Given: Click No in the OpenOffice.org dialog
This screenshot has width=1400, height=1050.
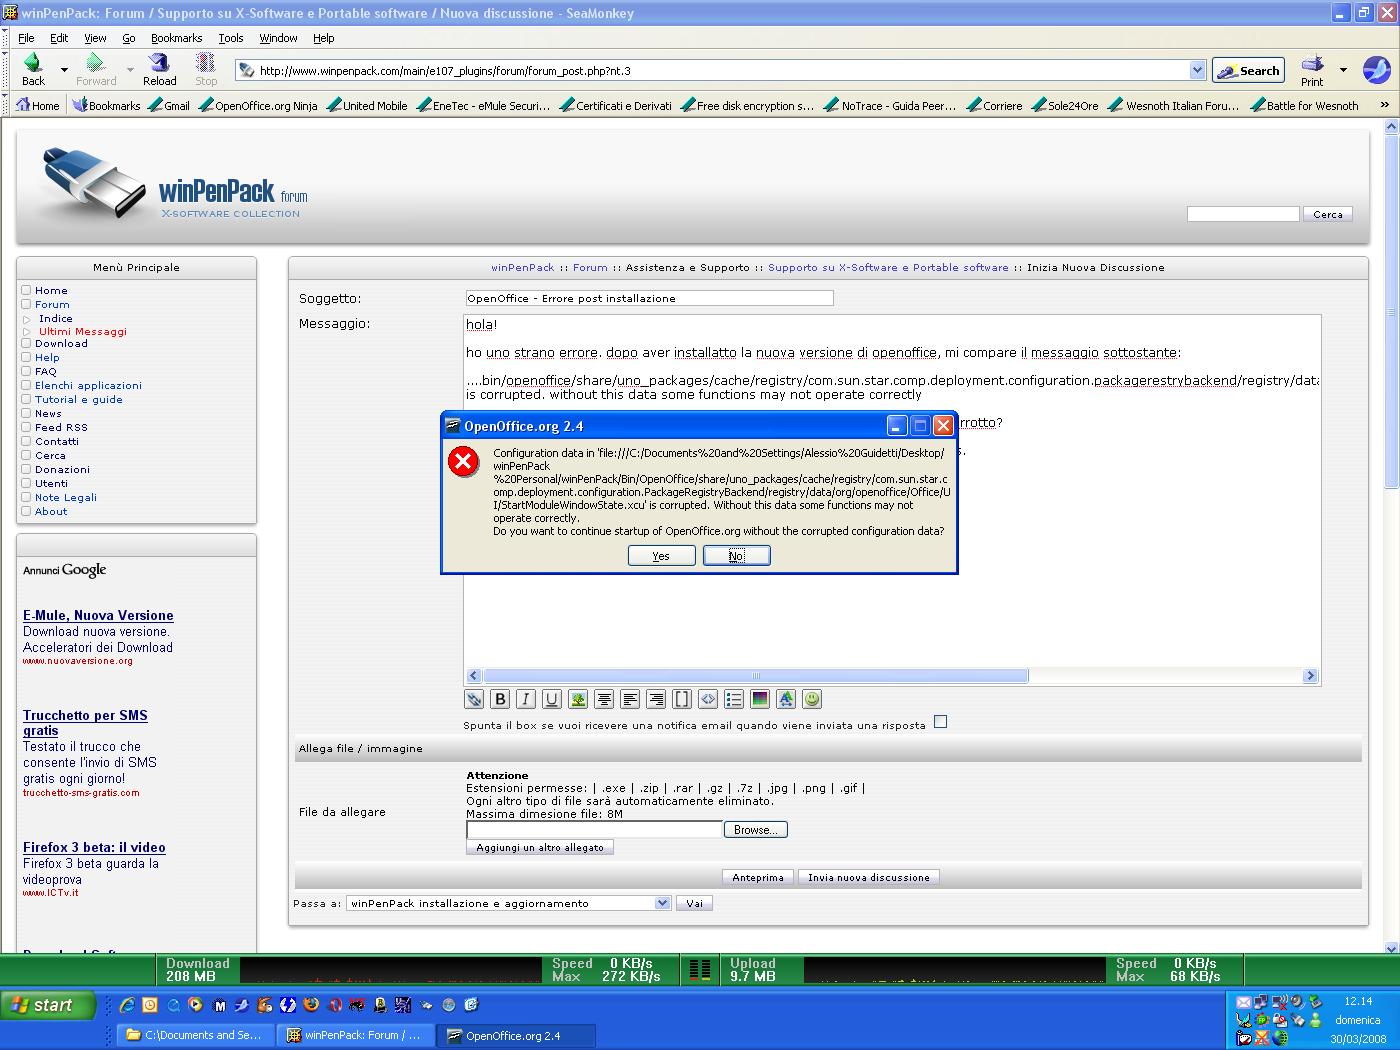Looking at the screenshot, I should pyautogui.click(x=736, y=556).
